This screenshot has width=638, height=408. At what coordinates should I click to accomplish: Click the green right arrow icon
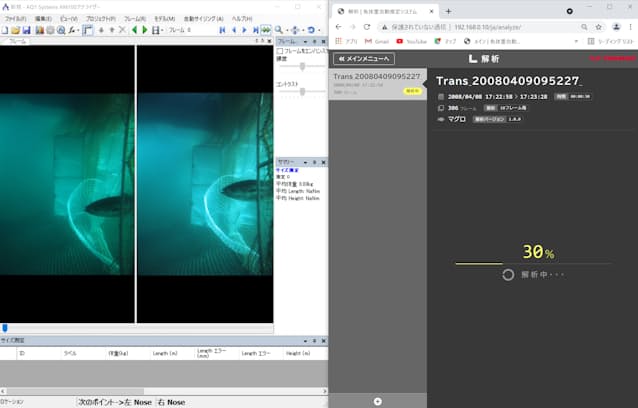pyautogui.click(x=145, y=30)
